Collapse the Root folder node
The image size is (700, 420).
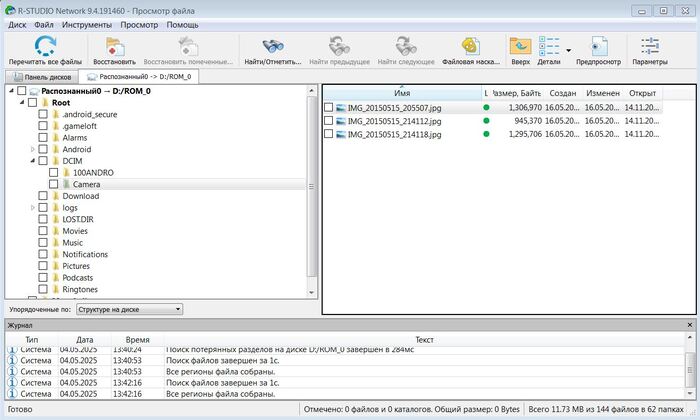[x=22, y=103]
